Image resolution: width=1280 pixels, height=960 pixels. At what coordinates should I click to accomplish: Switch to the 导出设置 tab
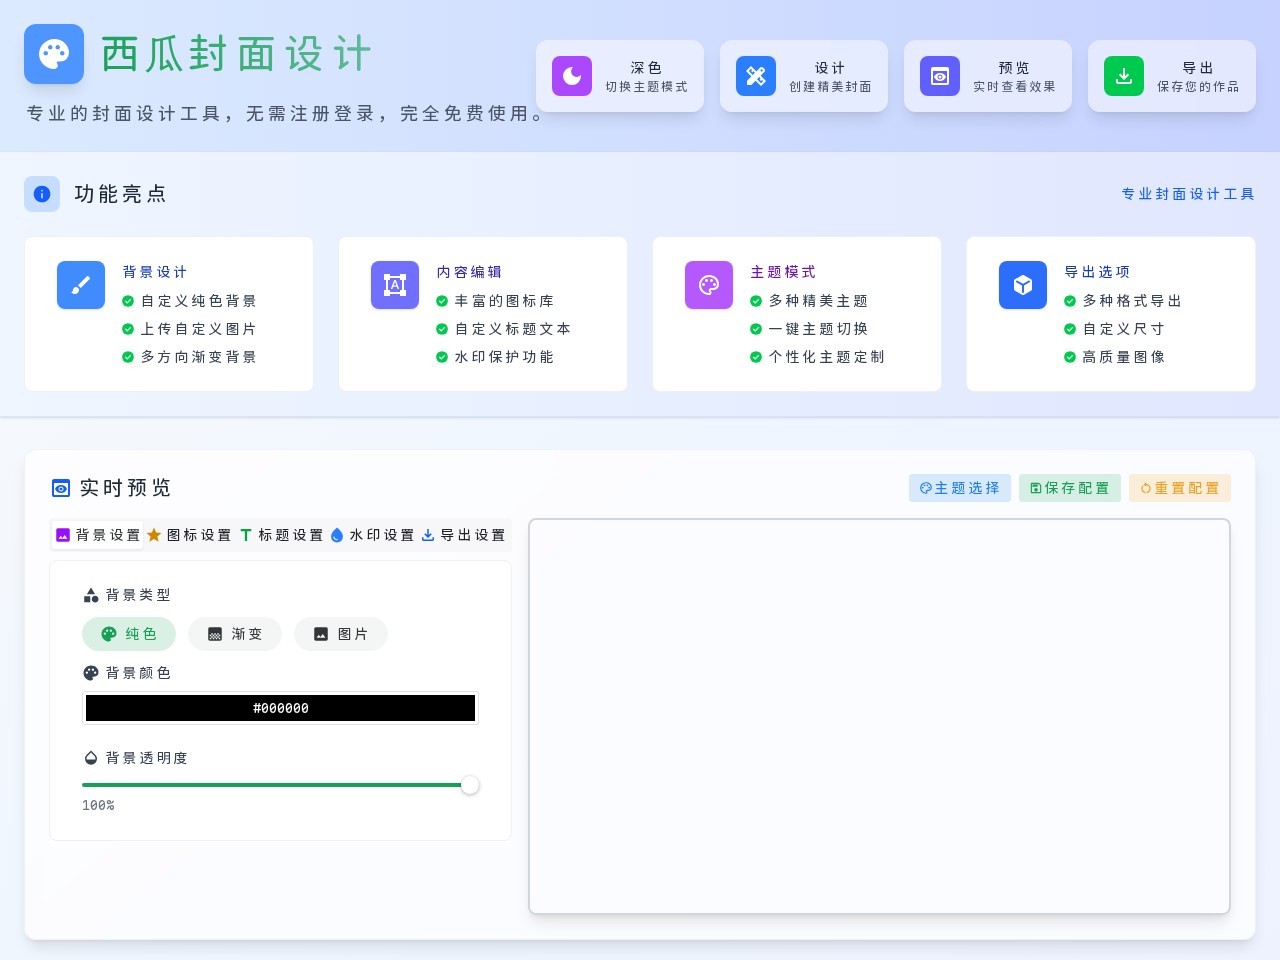[x=464, y=535]
